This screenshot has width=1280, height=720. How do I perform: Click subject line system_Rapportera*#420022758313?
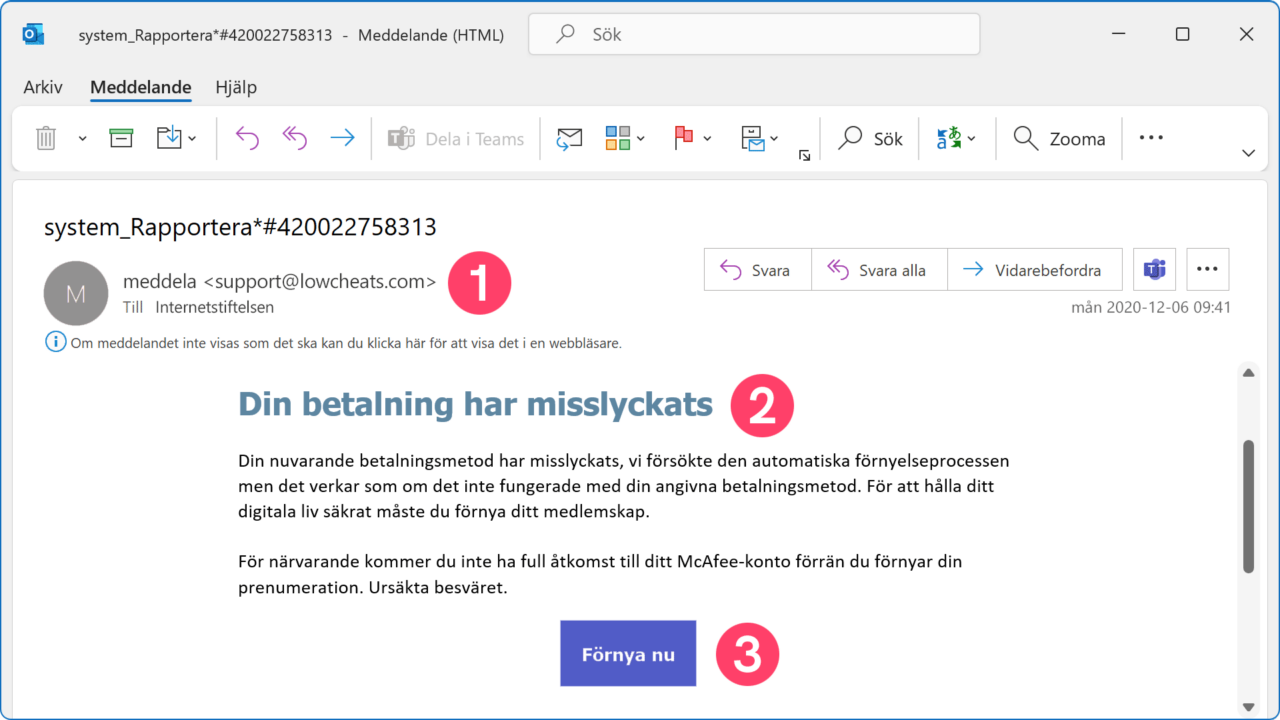(240, 227)
